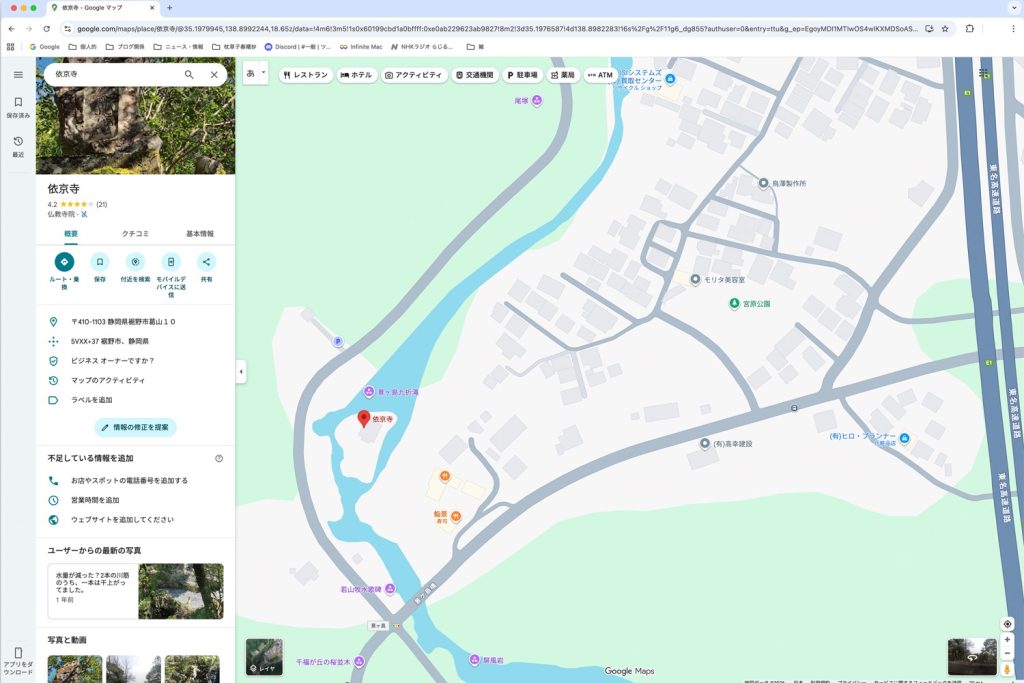Switch to the クチコミ tab
The height and width of the screenshot is (683, 1024).
pos(135,233)
